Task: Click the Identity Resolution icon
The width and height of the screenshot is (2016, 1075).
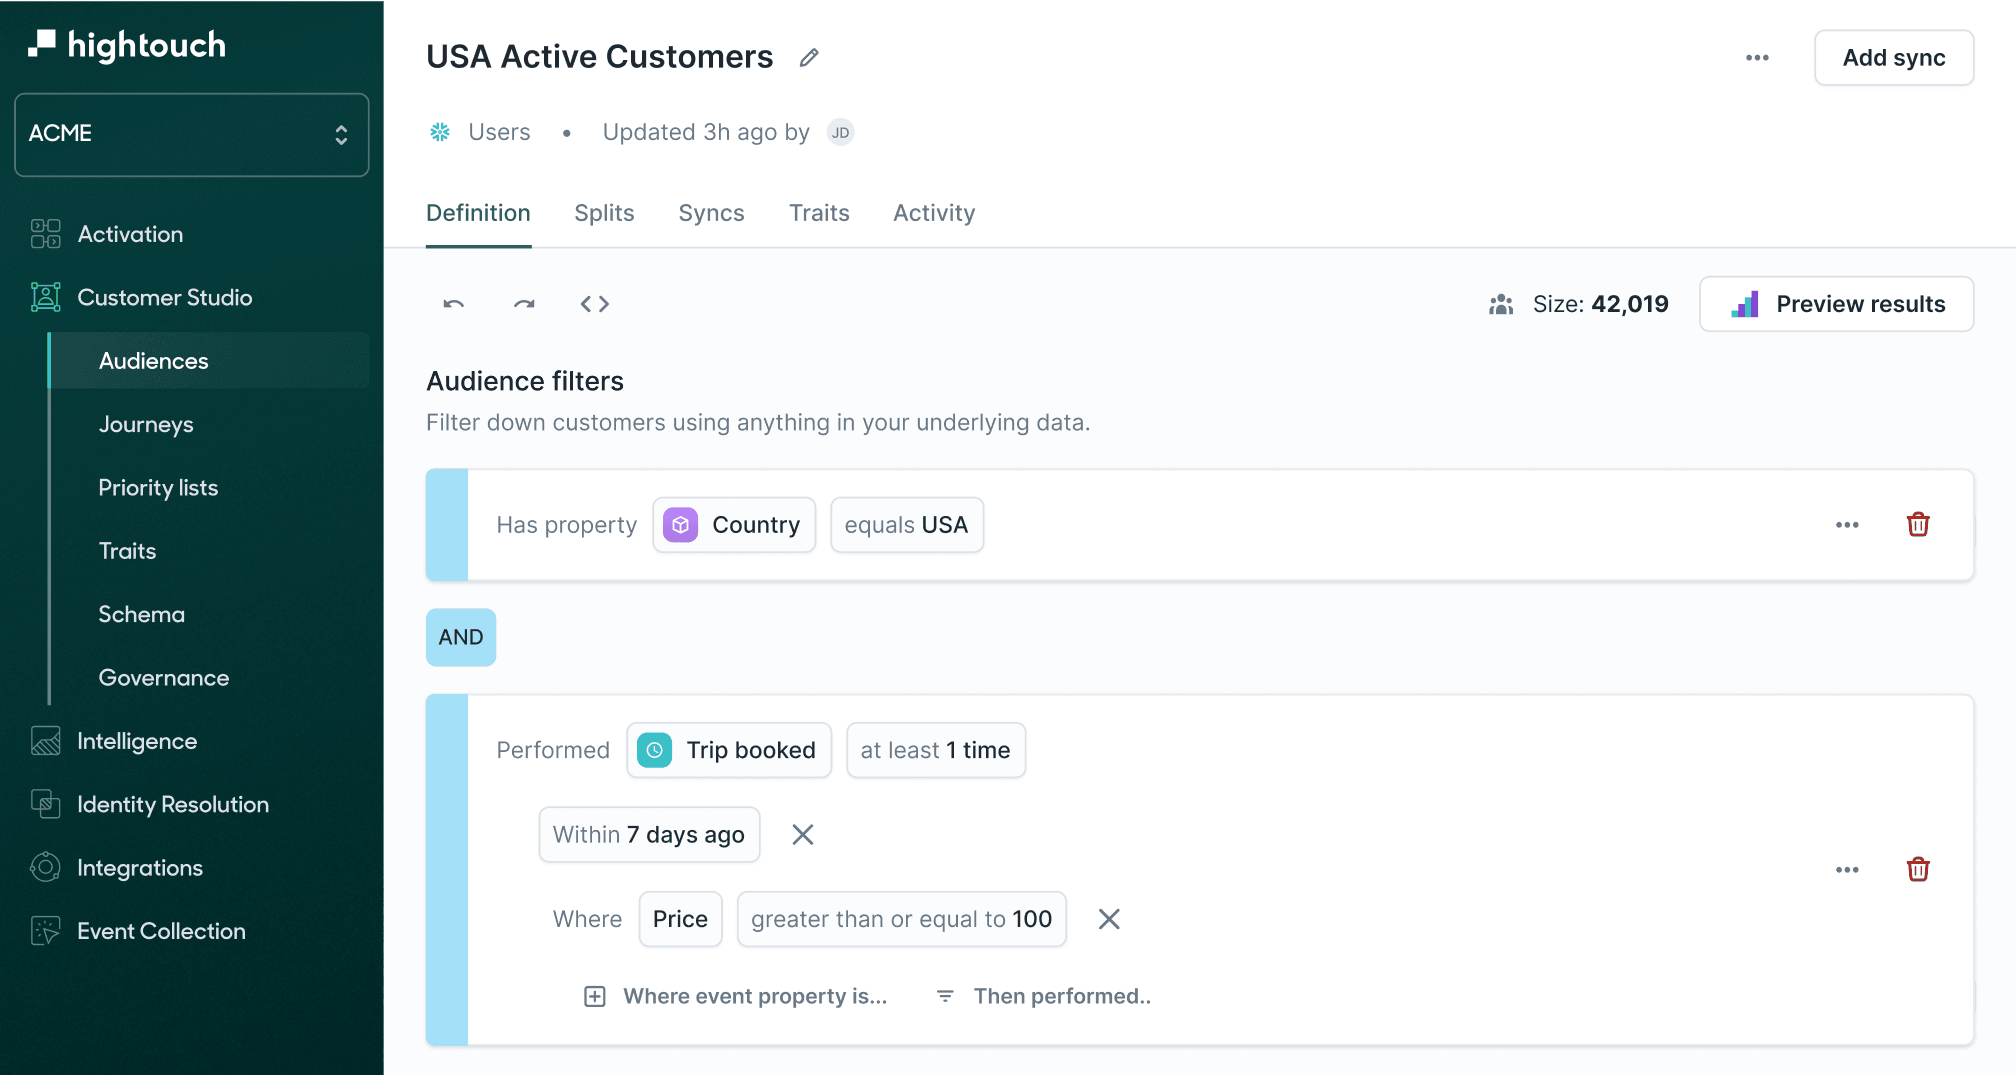Action: [x=44, y=804]
